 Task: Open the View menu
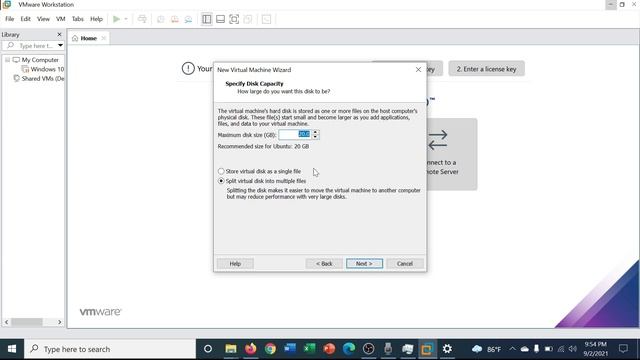[x=43, y=19]
